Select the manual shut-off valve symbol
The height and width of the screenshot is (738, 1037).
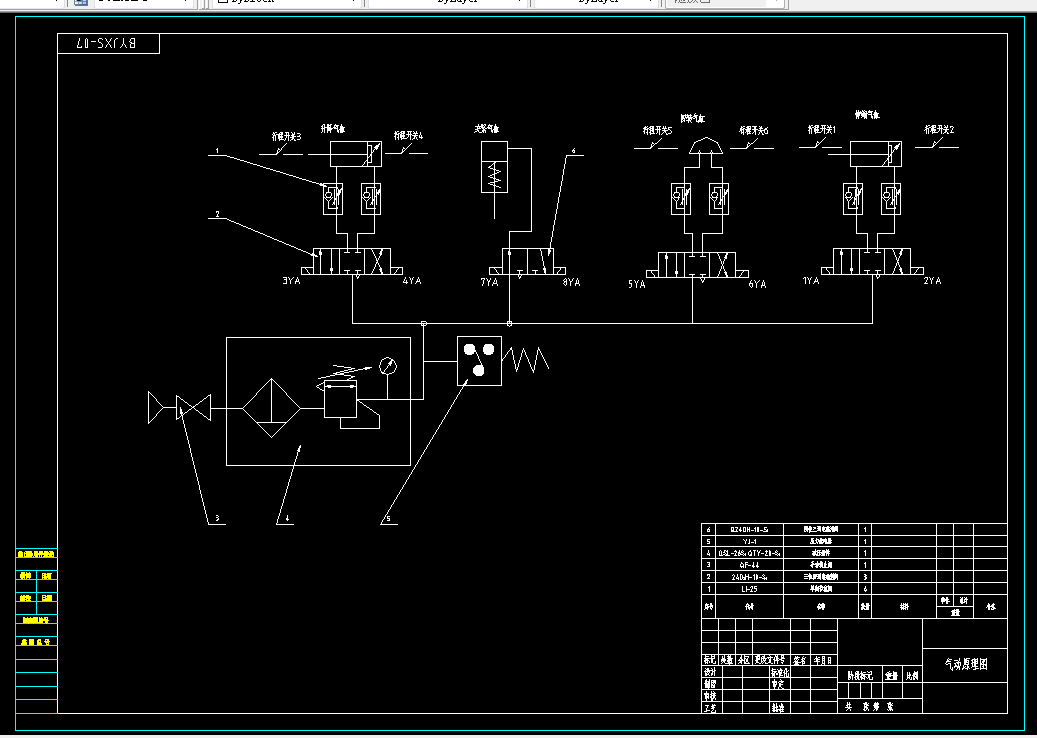pyautogui.click(x=194, y=408)
